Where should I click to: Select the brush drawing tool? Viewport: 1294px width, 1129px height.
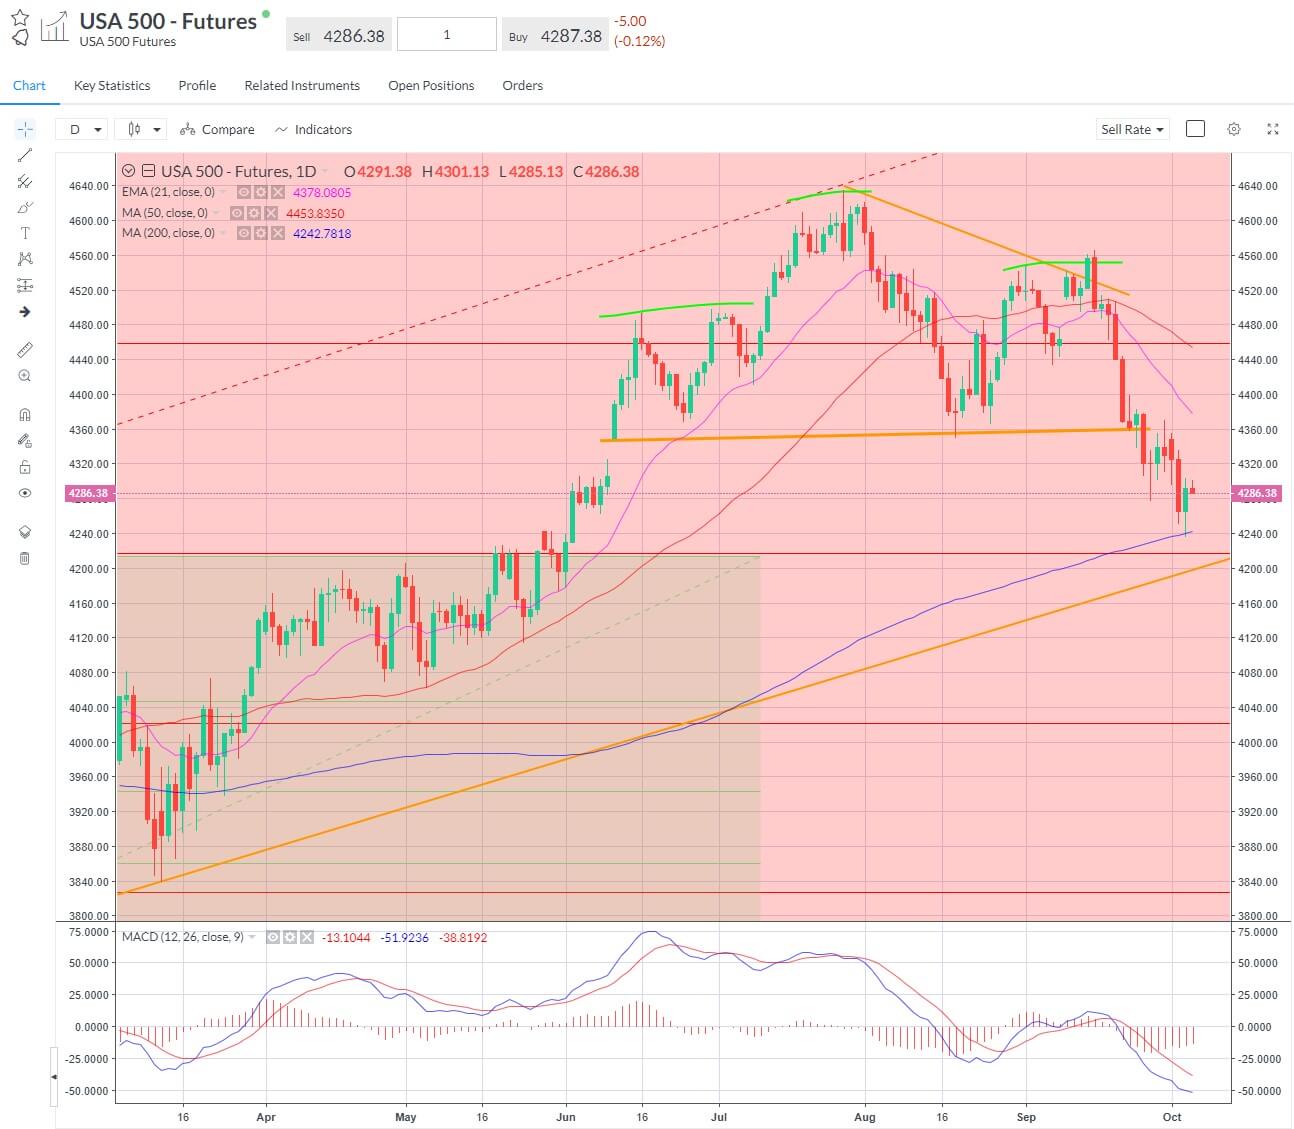[25, 207]
